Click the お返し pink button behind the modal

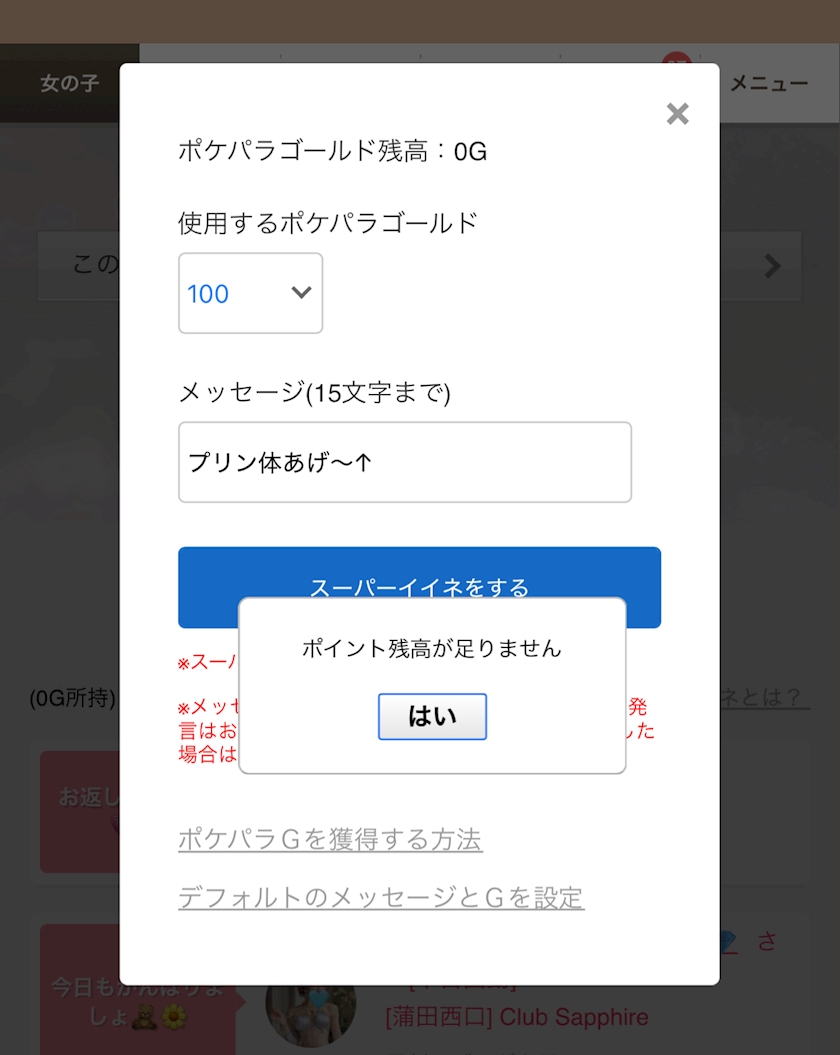coord(79,811)
